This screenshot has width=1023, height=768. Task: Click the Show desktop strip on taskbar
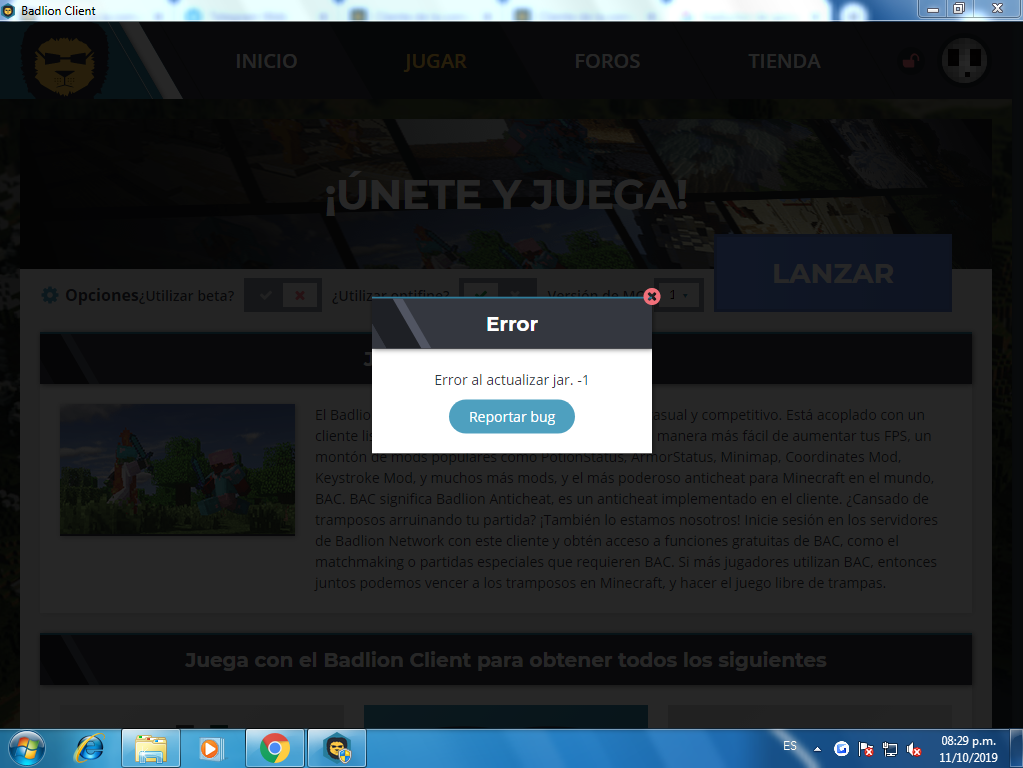(1016, 748)
